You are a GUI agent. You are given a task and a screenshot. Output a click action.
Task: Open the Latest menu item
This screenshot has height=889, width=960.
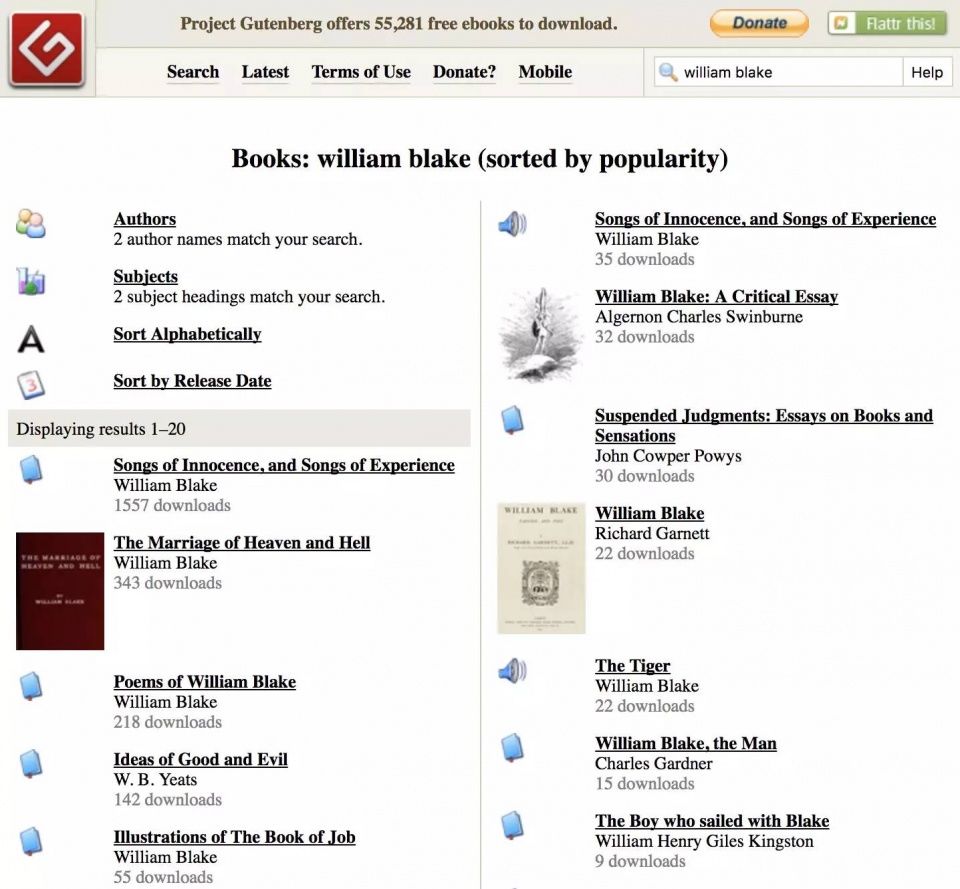coord(265,72)
